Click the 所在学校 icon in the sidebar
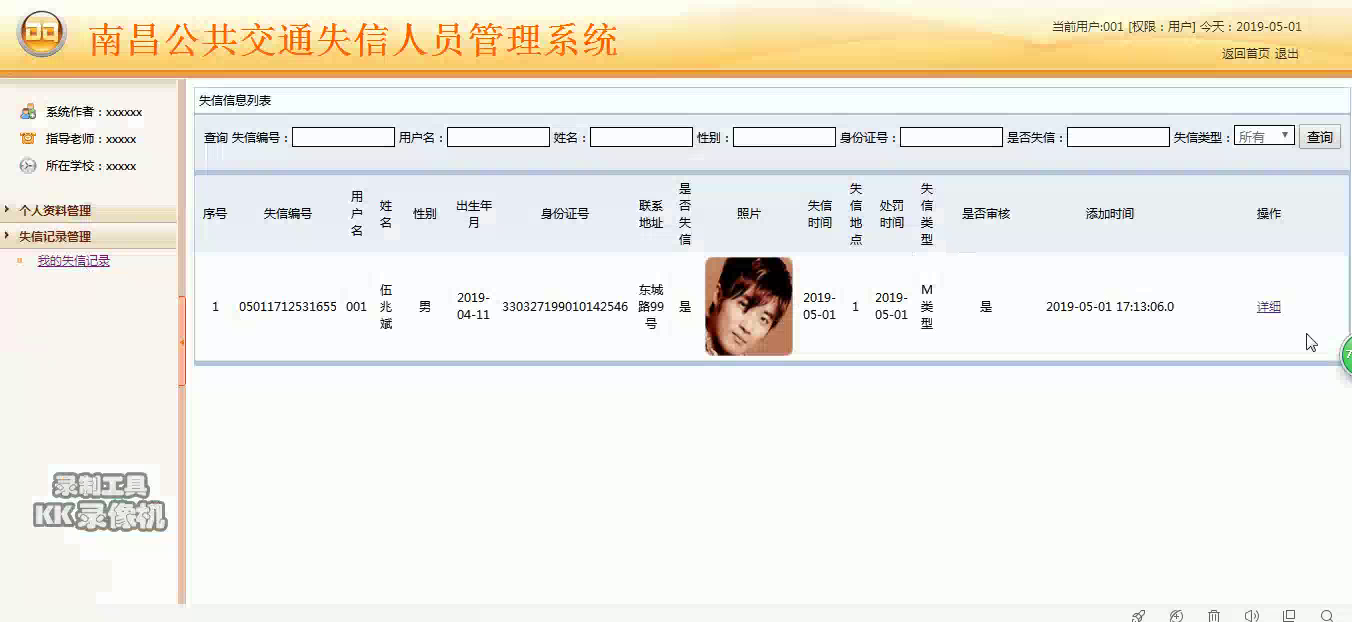 (28, 166)
